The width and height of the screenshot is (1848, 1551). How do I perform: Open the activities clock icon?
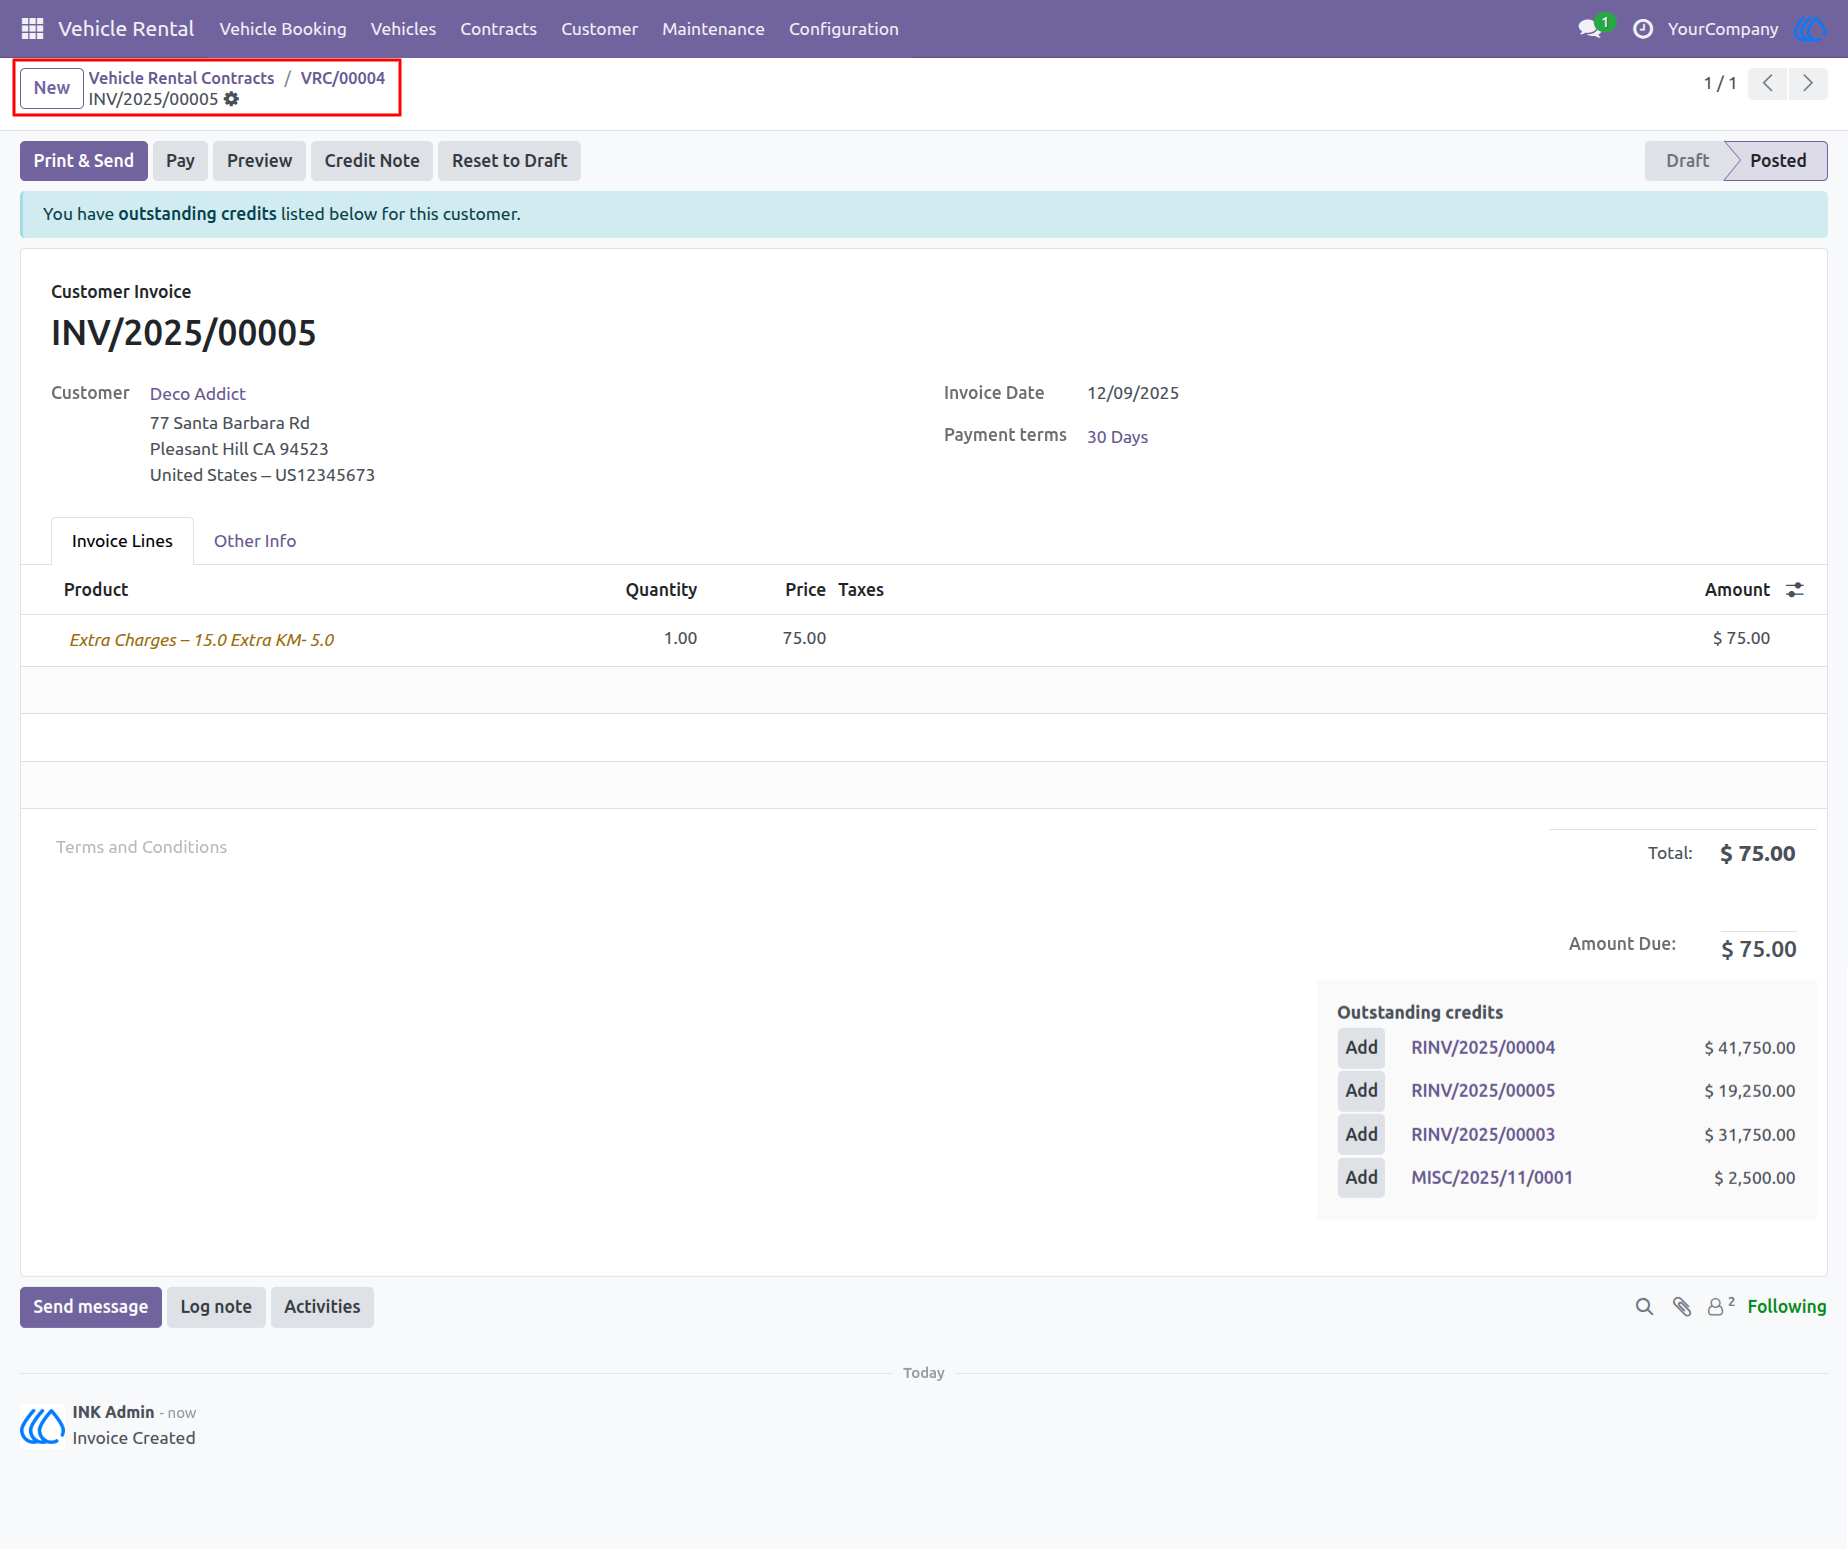pos(1642,29)
